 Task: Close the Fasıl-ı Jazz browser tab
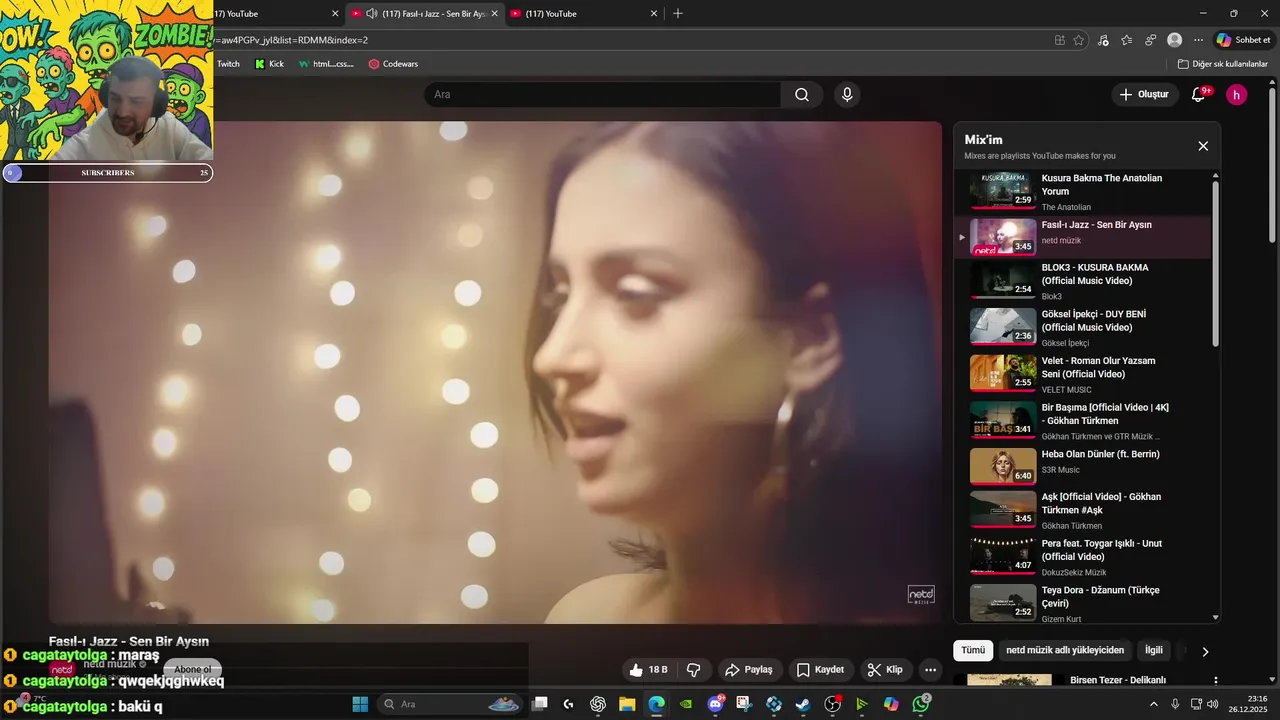point(494,14)
